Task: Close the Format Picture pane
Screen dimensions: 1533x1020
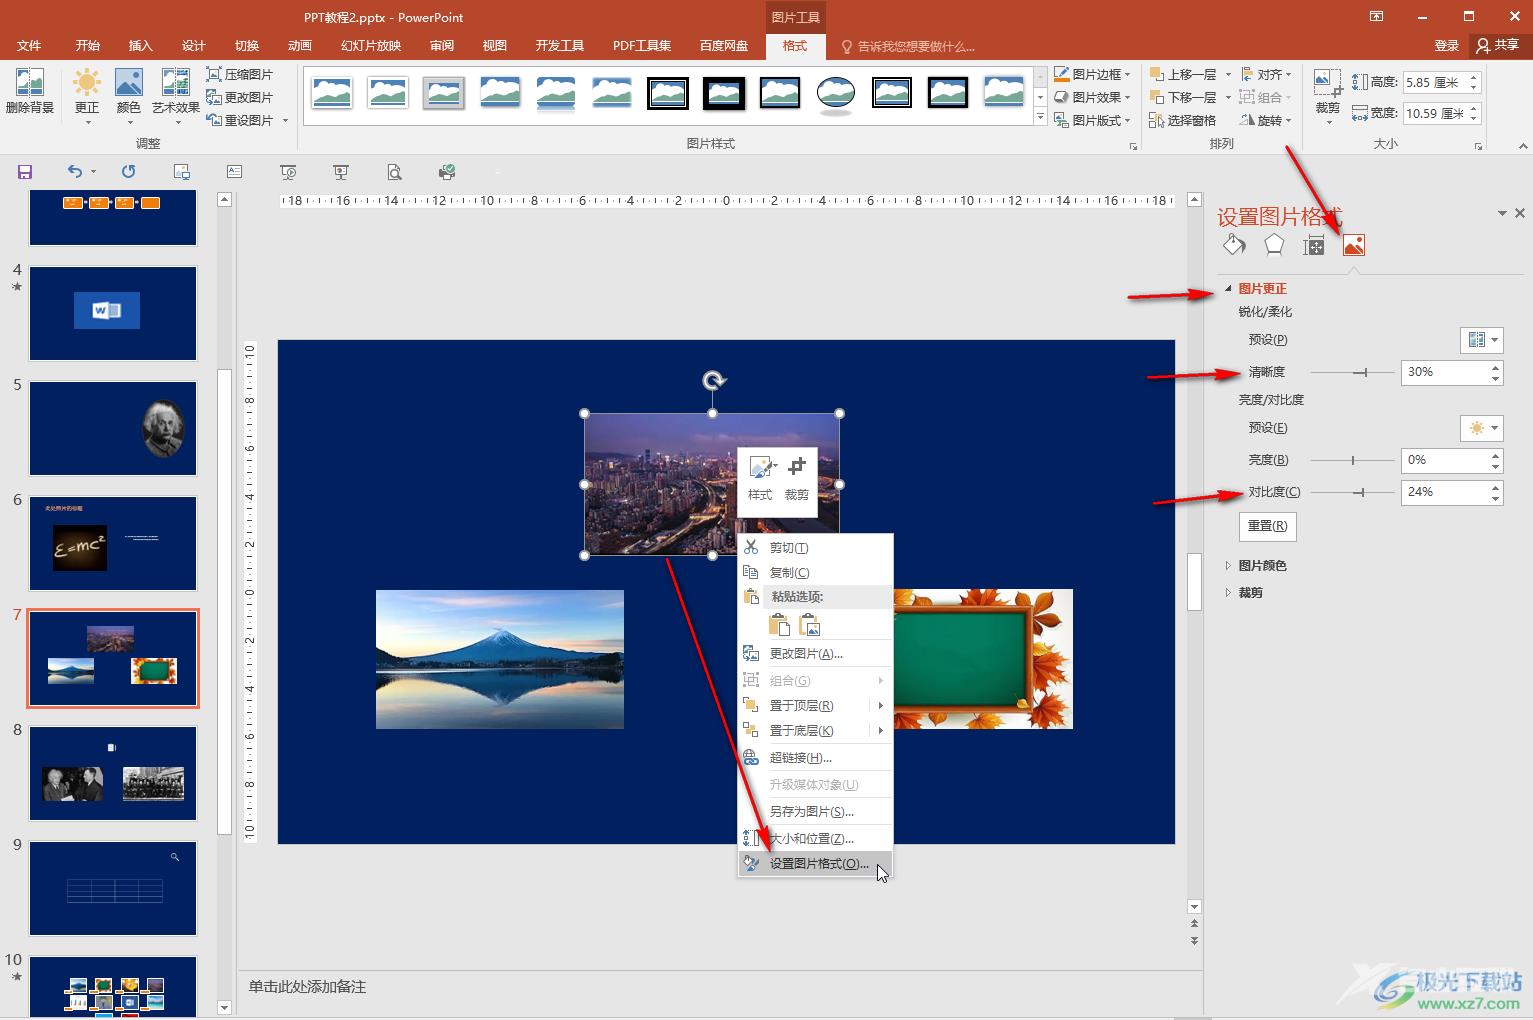Action: click(1520, 213)
